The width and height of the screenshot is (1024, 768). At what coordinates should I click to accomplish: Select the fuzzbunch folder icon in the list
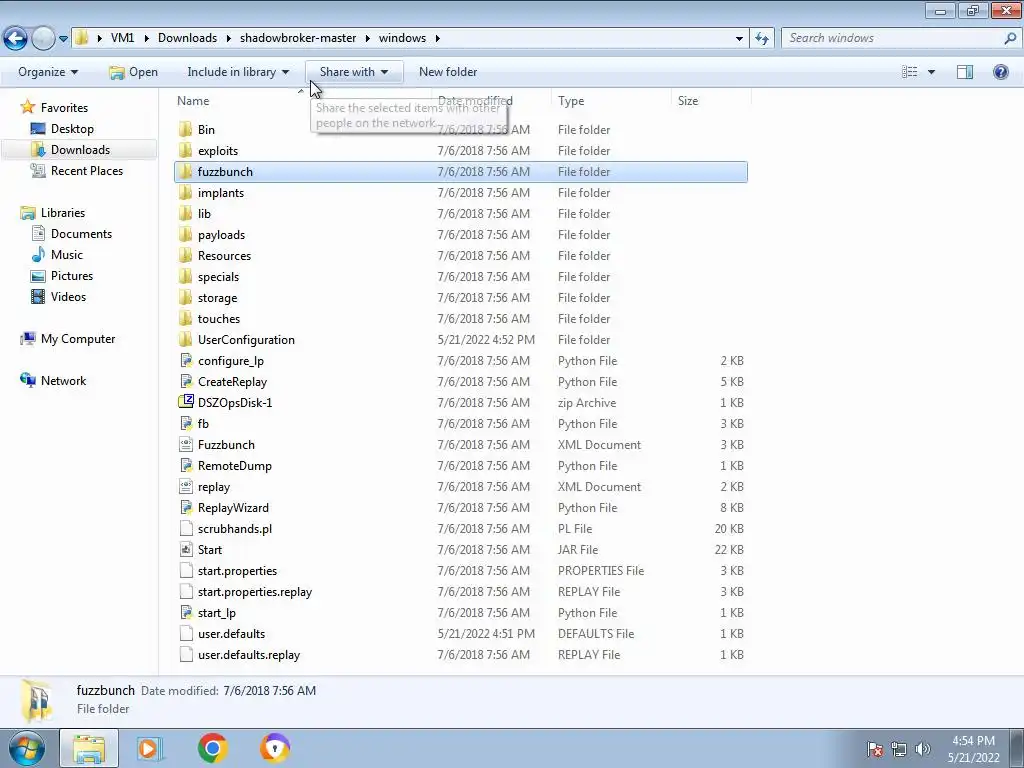(185, 171)
